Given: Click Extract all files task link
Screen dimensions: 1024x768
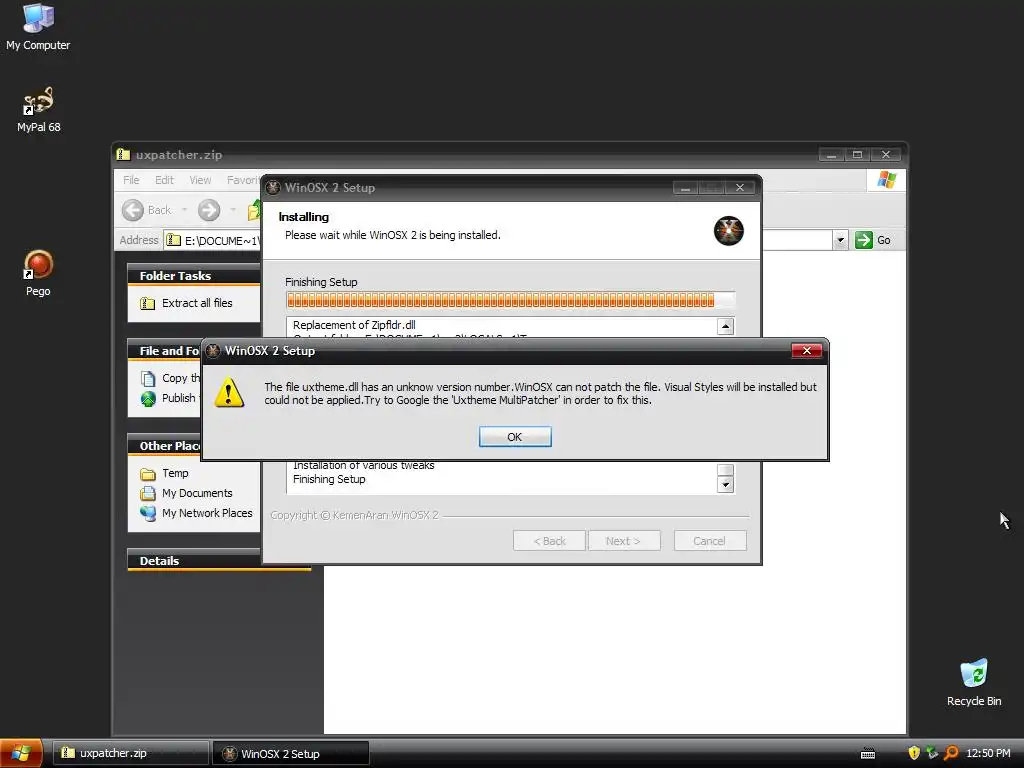Looking at the screenshot, I should click(x=197, y=303).
